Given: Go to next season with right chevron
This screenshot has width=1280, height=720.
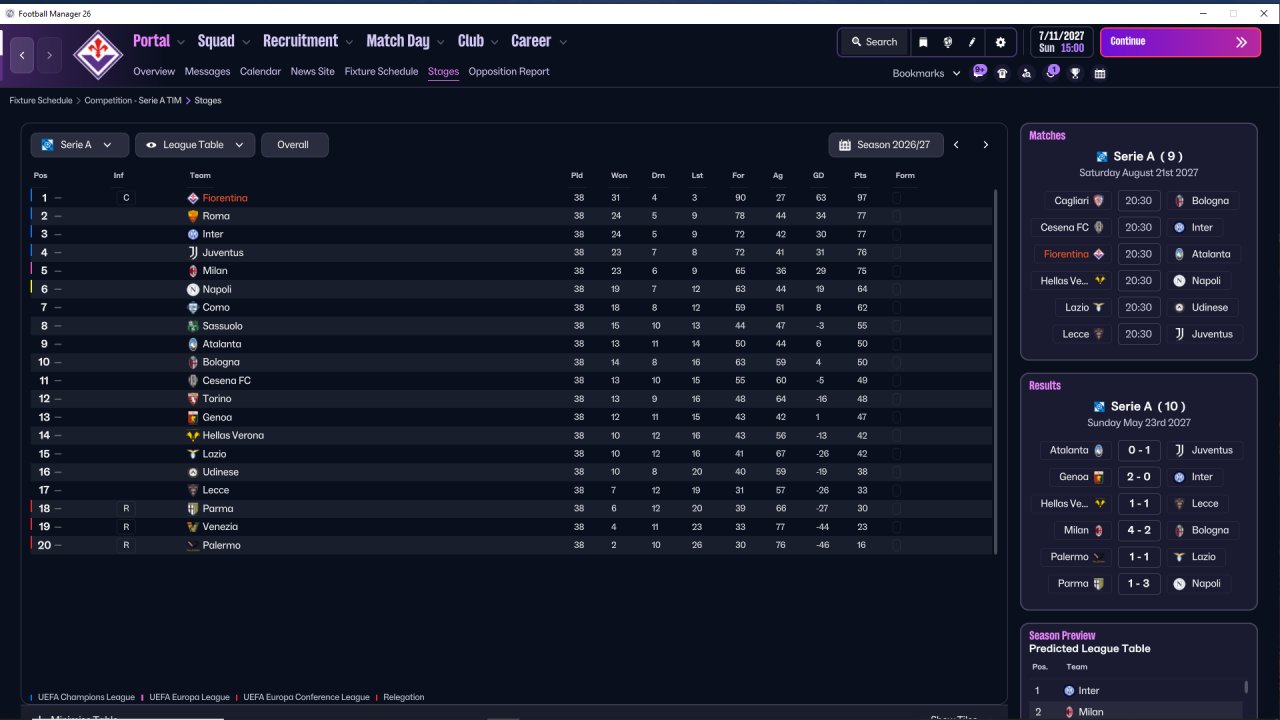Looking at the screenshot, I should tap(985, 145).
